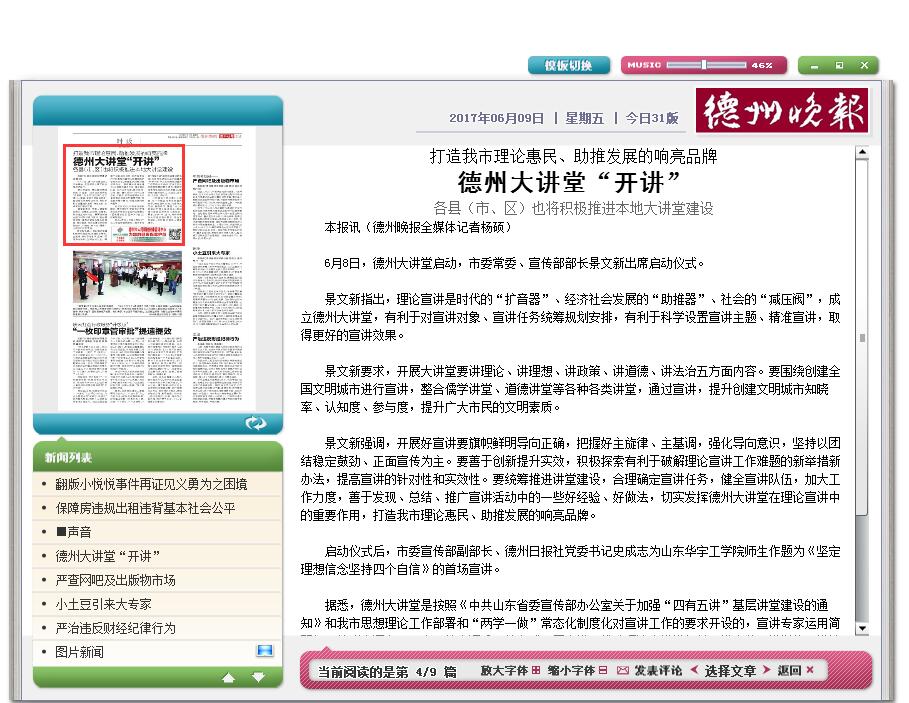Click the 今日31版 edition link

652,118
